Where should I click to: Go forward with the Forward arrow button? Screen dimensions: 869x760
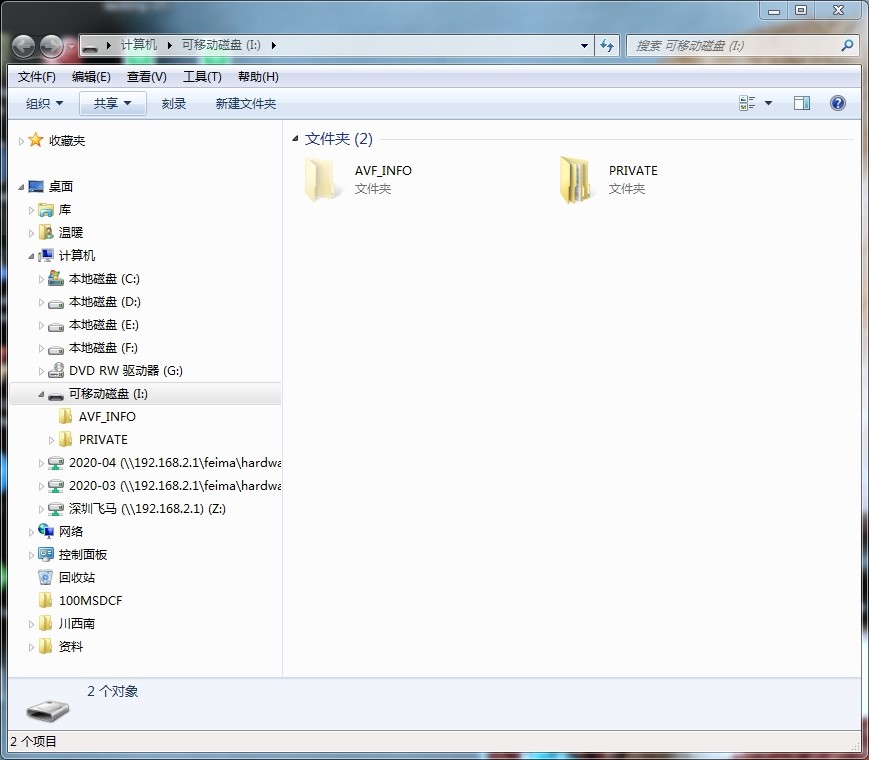coord(52,46)
